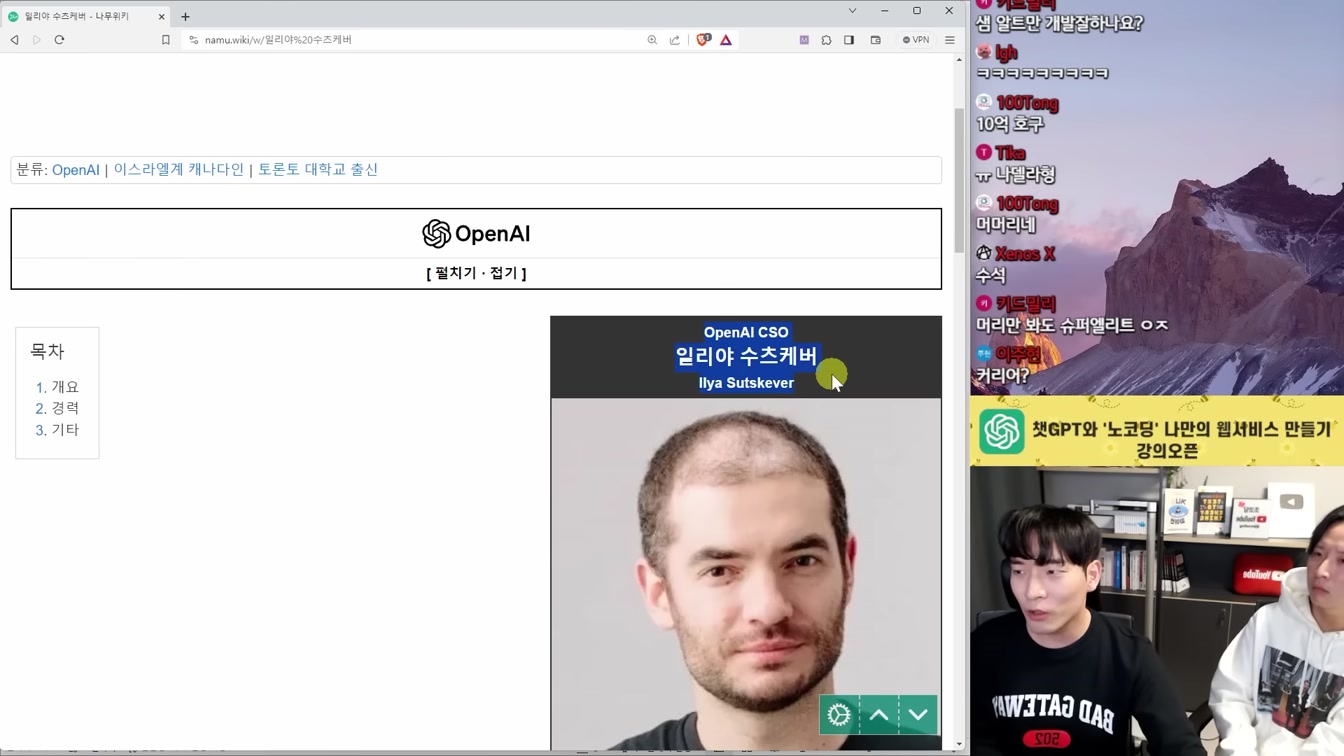Screen dimensions: 1344x756
Task: Click the VPN button
Action: coord(916,40)
